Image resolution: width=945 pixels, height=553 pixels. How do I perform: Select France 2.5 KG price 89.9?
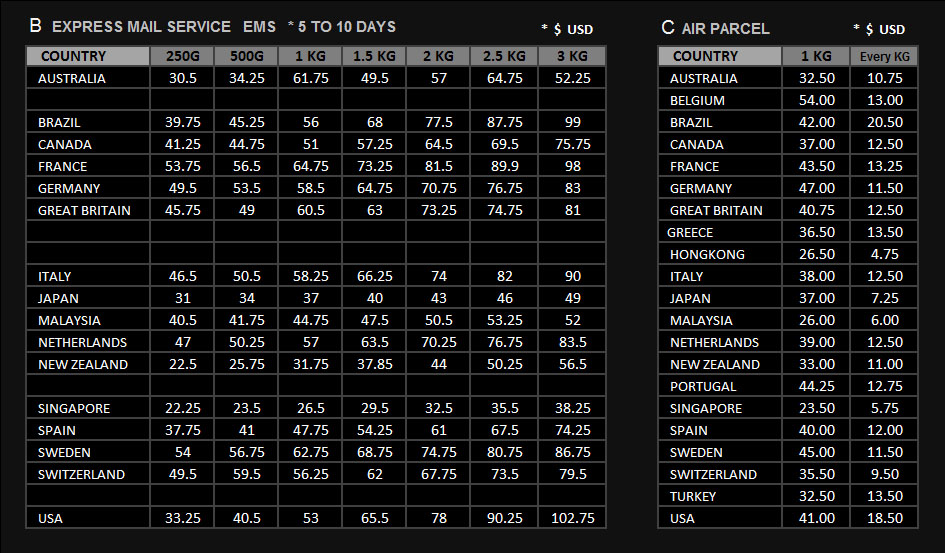click(x=504, y=166)
